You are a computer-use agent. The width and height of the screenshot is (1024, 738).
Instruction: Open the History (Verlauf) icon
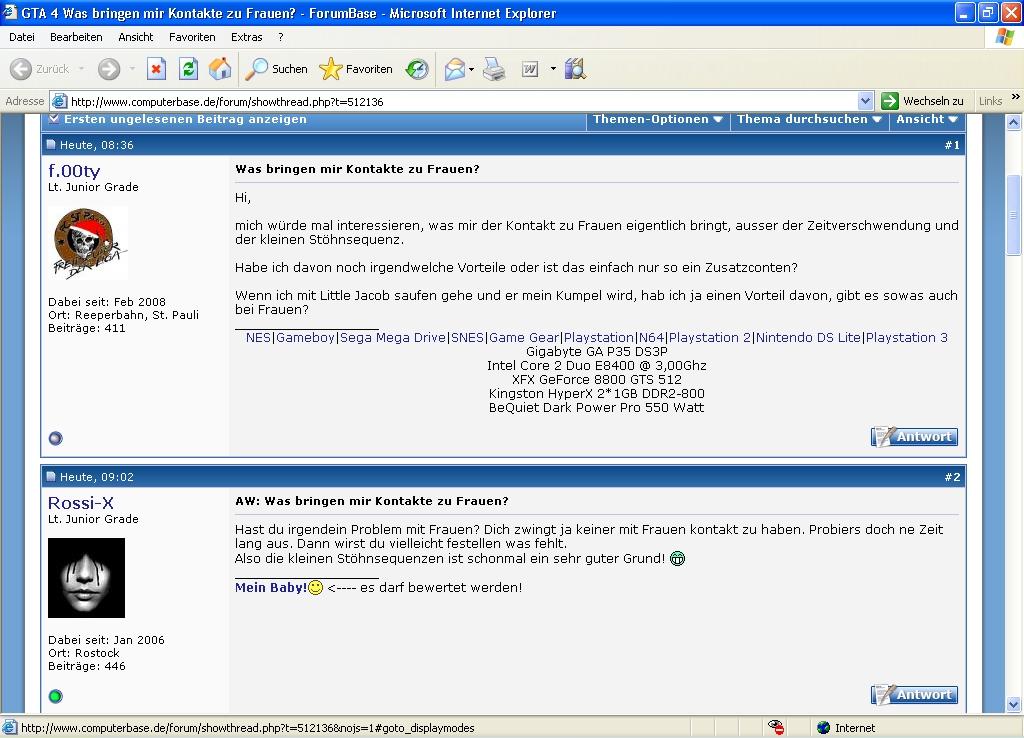click(417, 69)
